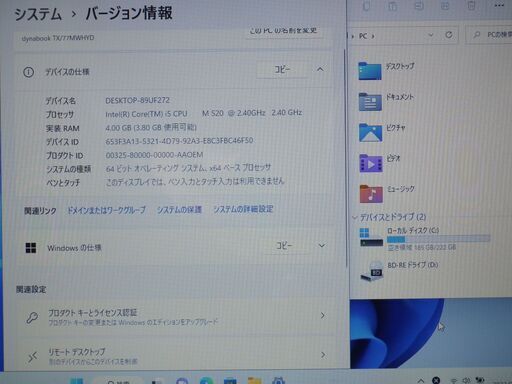Viewport: 512px width, 384px height.
Task: Open プロダクト キーとライセンス認証 chevron arrow
Action: [x=323, y=315]
